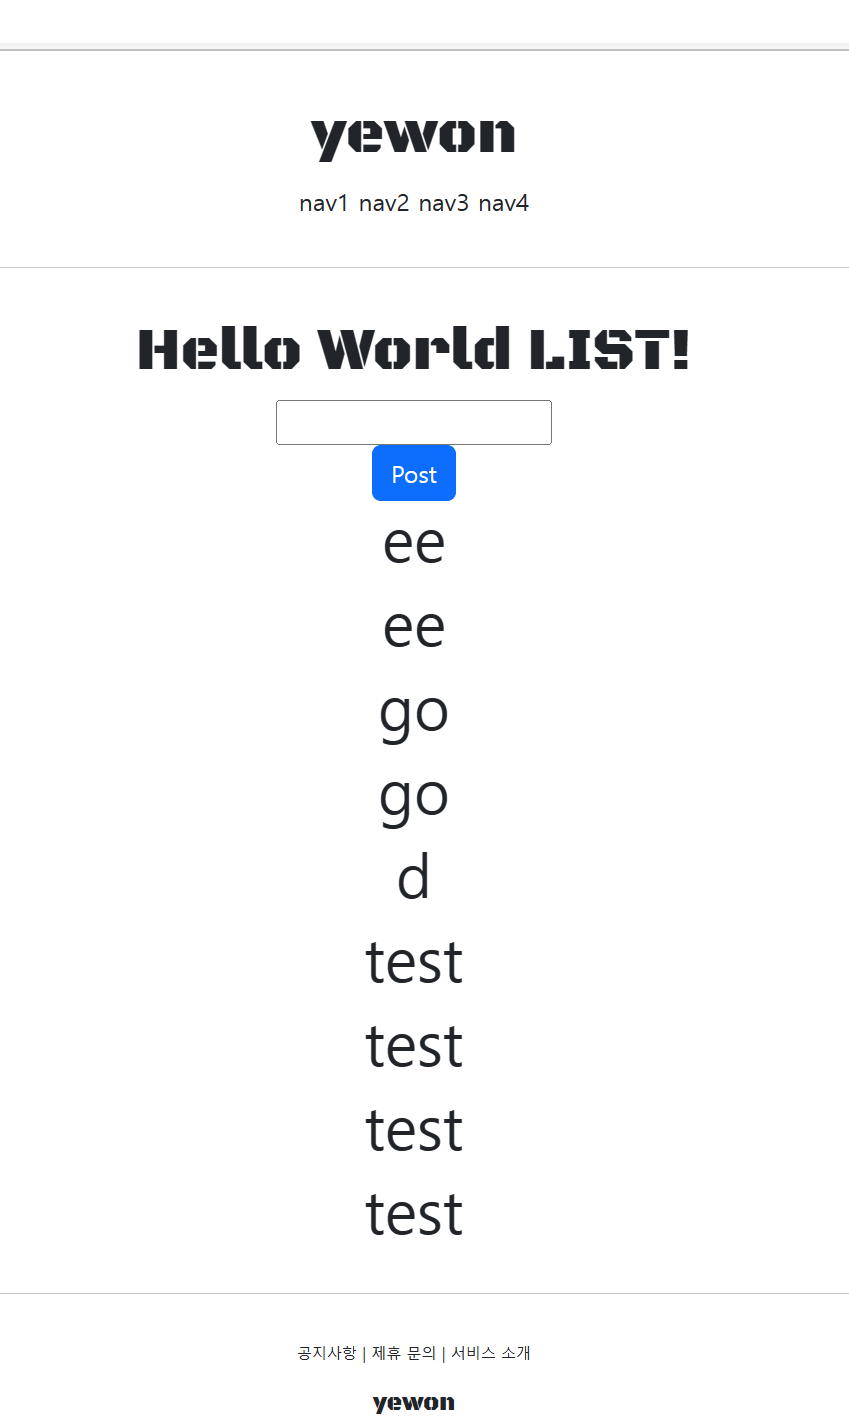Click the small yewon logo in the footer
The height and width of the screenshot is (1428, 849).
click(x=414, y=1403)
